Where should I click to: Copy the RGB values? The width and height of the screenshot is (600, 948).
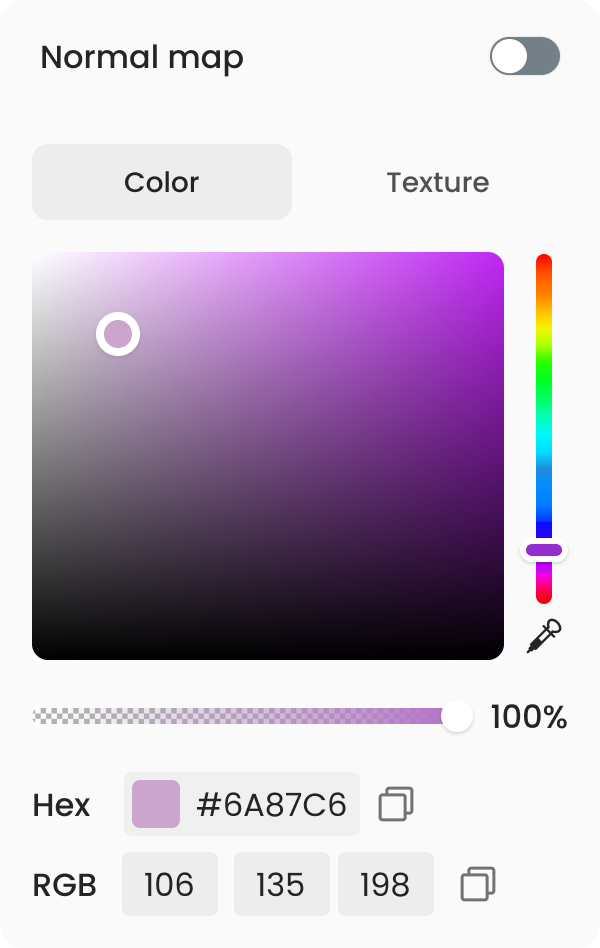(x=478, y=884)
